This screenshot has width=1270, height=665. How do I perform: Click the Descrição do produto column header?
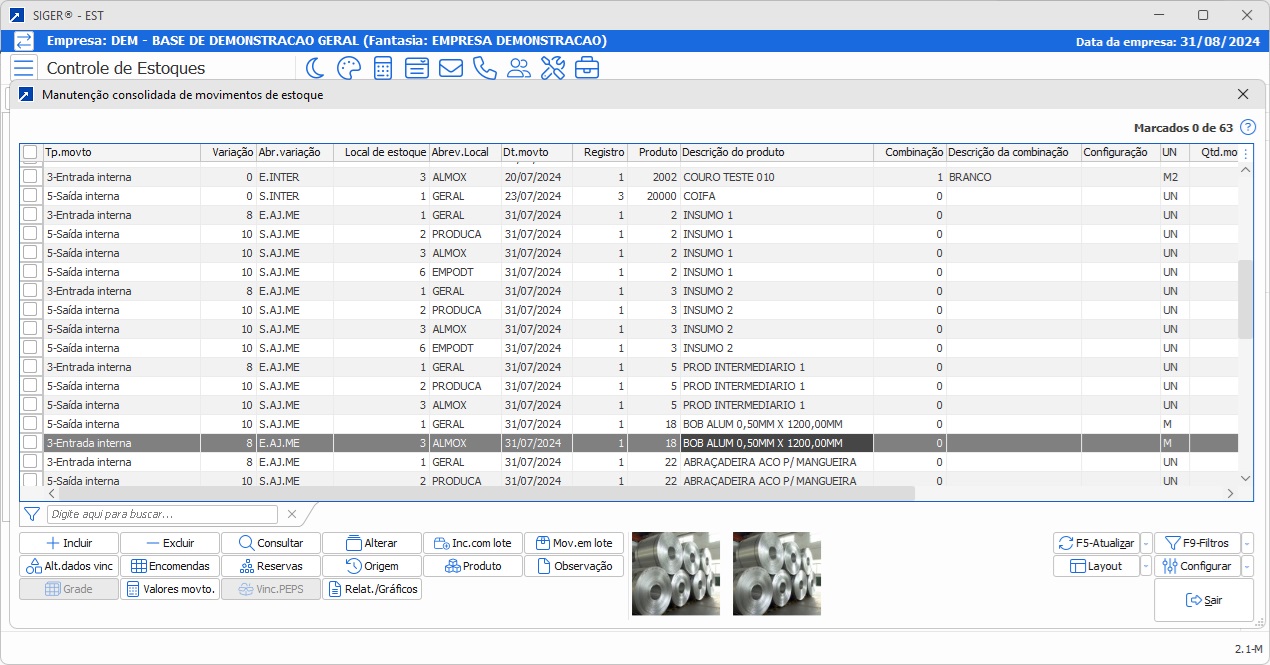coord(775,153)
